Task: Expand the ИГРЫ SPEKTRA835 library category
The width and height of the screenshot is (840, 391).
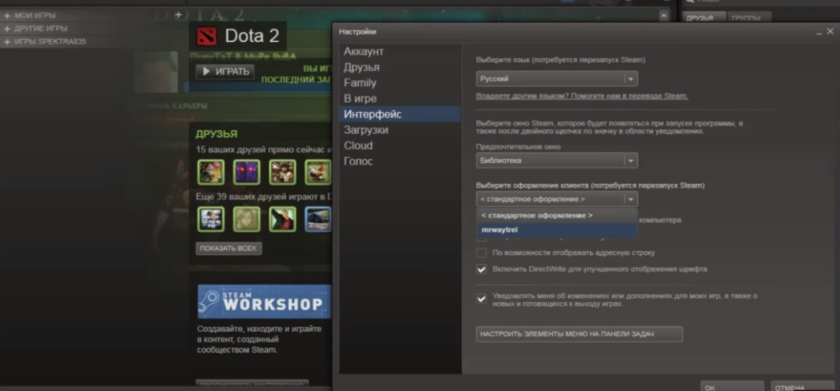Action: click(50, 42)
